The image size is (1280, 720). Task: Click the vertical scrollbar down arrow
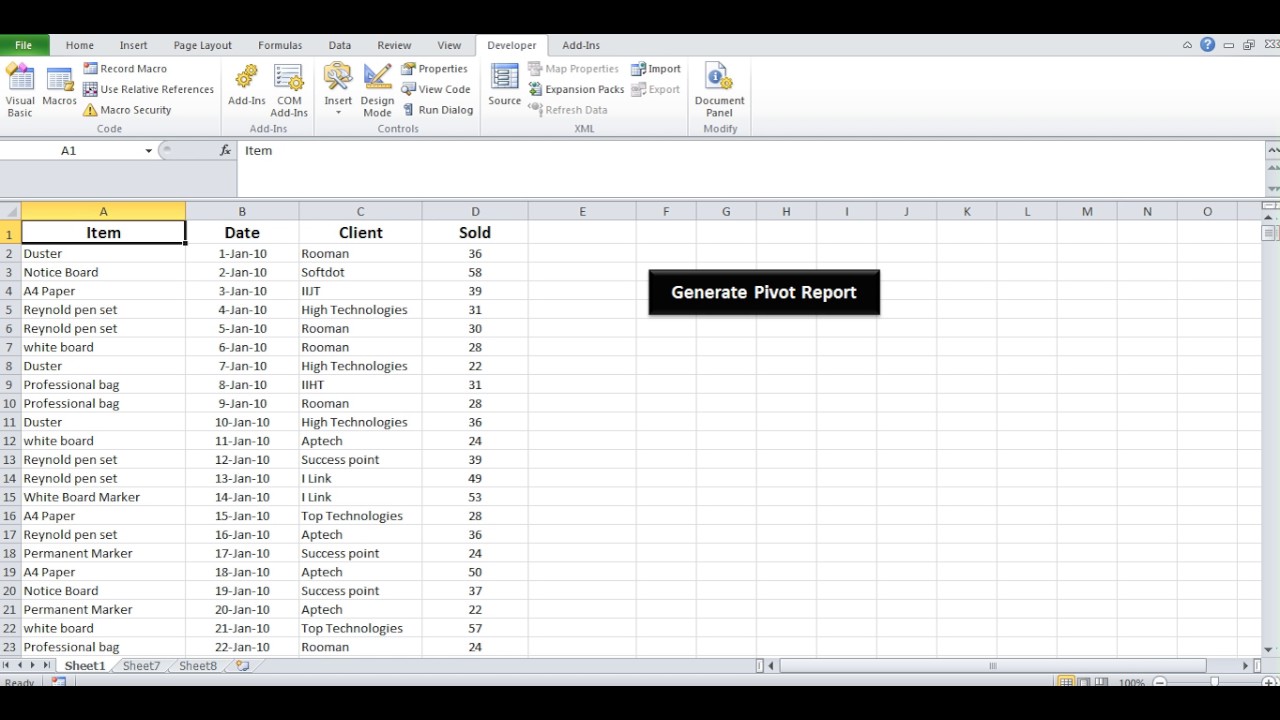[x=1270, y=649]
